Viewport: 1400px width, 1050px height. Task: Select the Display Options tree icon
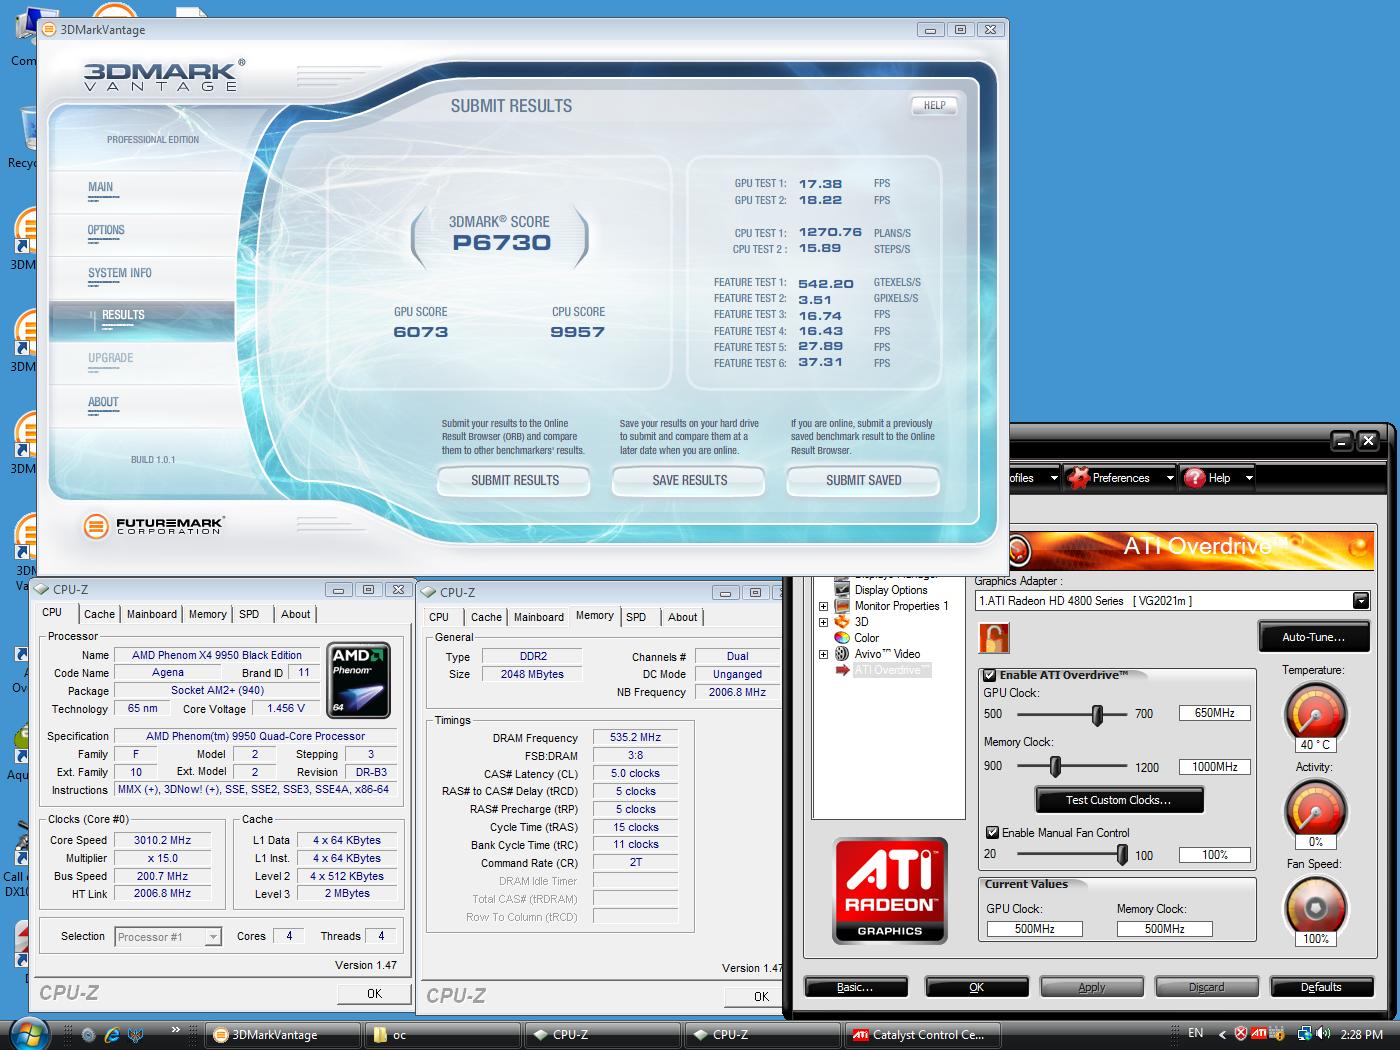click(x=842, y=590)
